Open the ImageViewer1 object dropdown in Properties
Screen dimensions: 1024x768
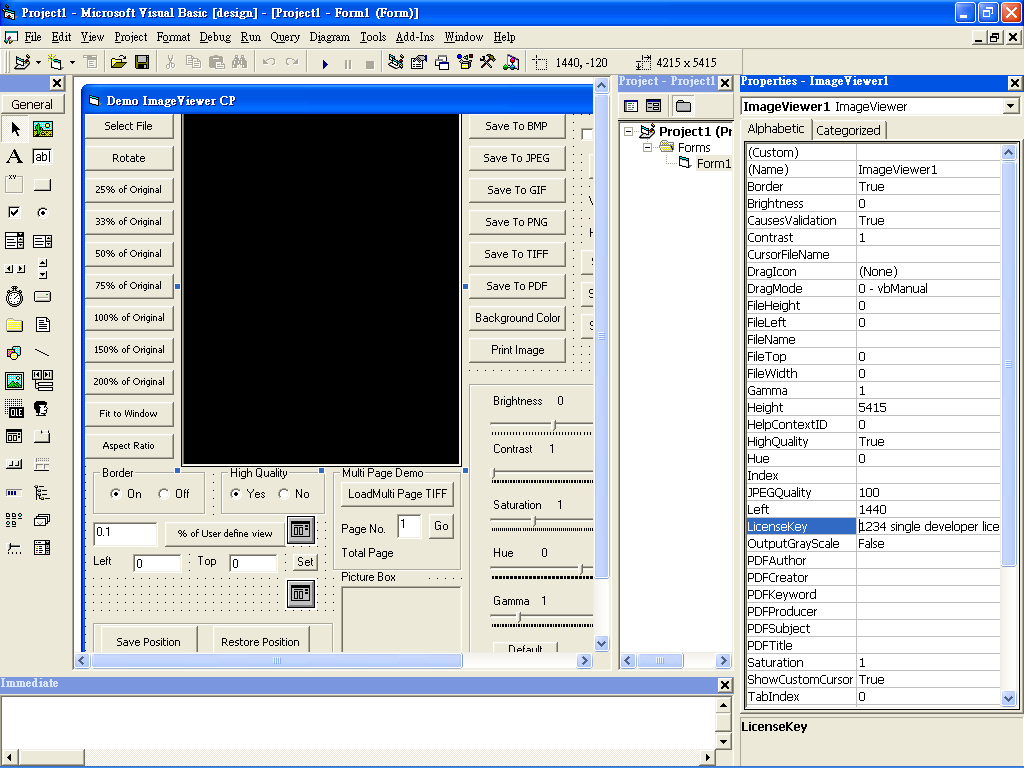click(1010, 106)
